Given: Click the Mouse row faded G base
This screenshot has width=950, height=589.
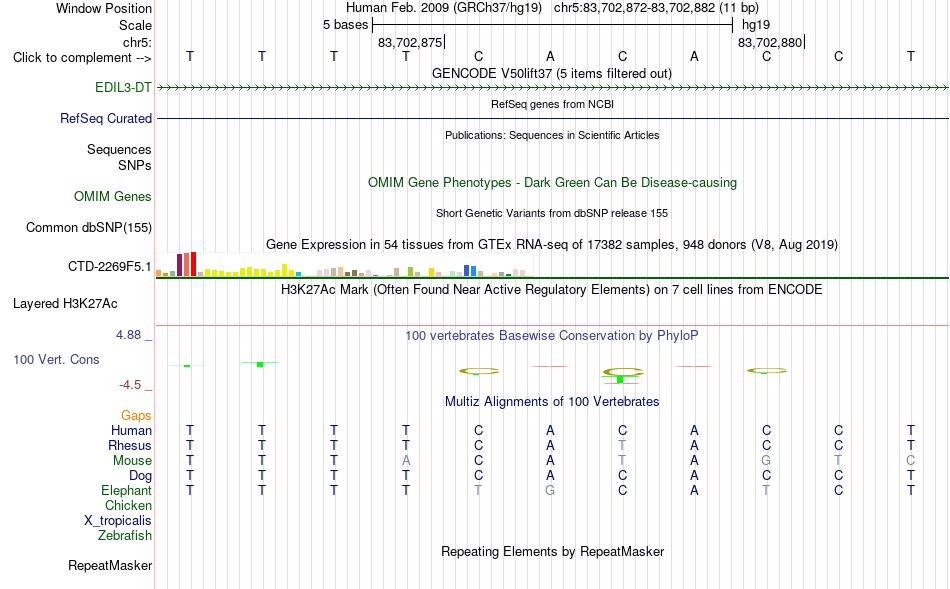Looking at the screenshot, I should pos(766,461).
